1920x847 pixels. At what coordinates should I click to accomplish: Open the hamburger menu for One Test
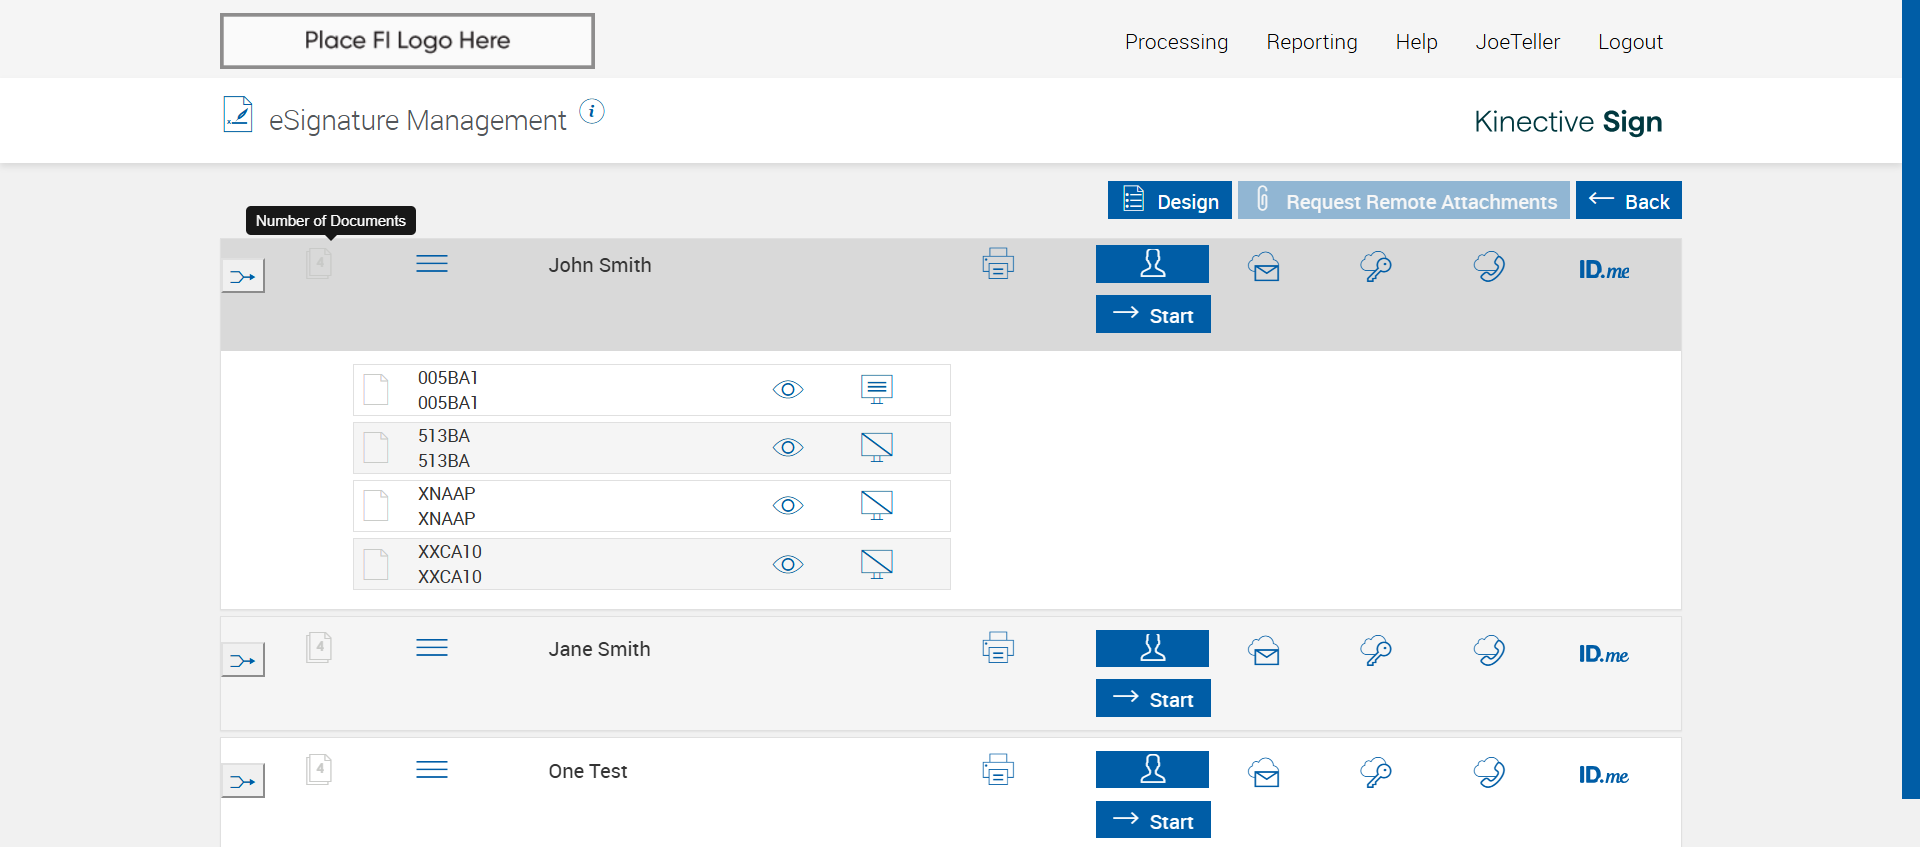pyautogui.click(x=432, y=770)
